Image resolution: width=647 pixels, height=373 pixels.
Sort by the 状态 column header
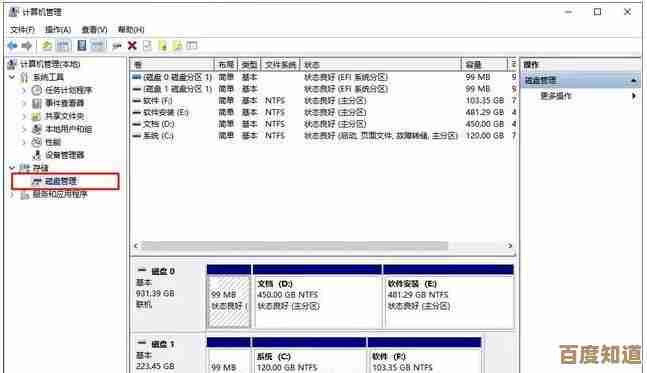[x=381, y=65]
